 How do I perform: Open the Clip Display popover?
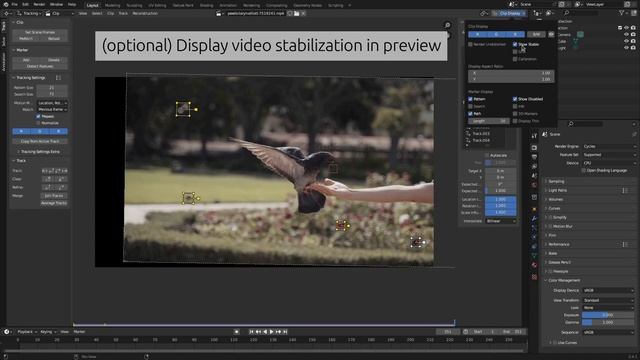point(509,13)
